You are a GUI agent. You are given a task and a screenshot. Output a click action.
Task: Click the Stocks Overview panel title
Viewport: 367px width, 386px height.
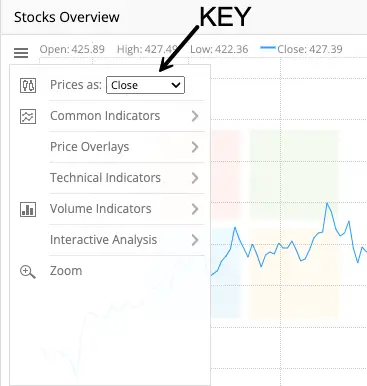pyautogui.click(x=67, y=17)
